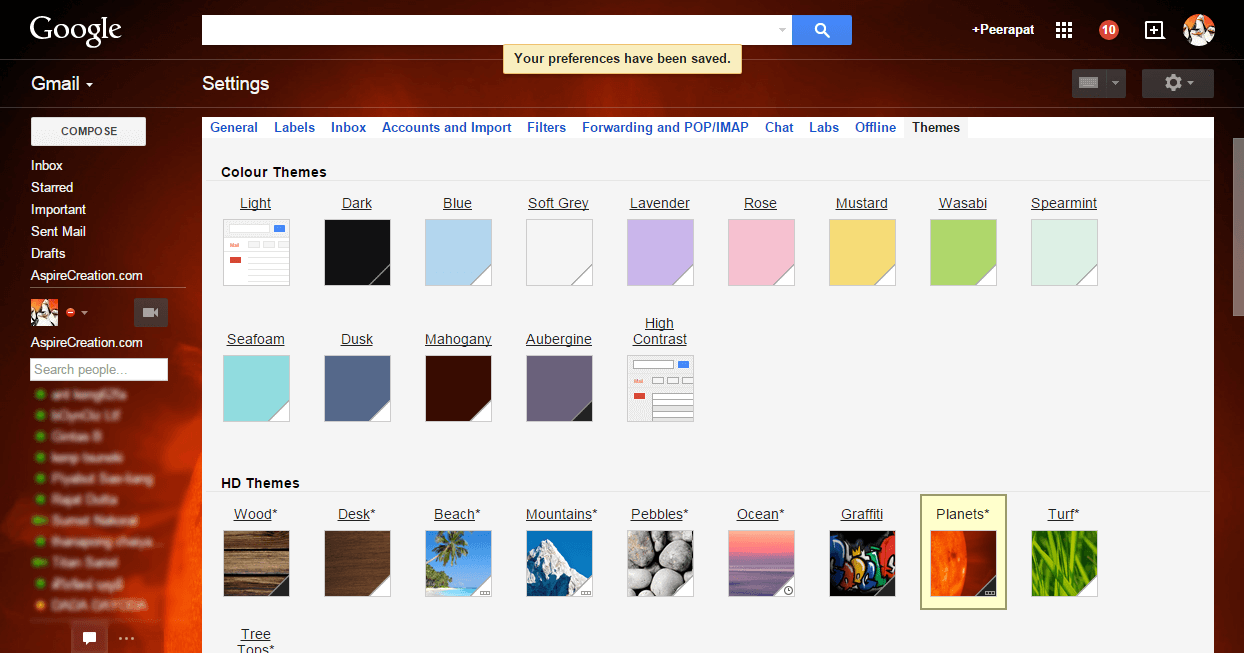This screenshot has height=653, width=1244.
Task: Choose the Pebbles HD theme thumbnail
Action: coord(660,563)
